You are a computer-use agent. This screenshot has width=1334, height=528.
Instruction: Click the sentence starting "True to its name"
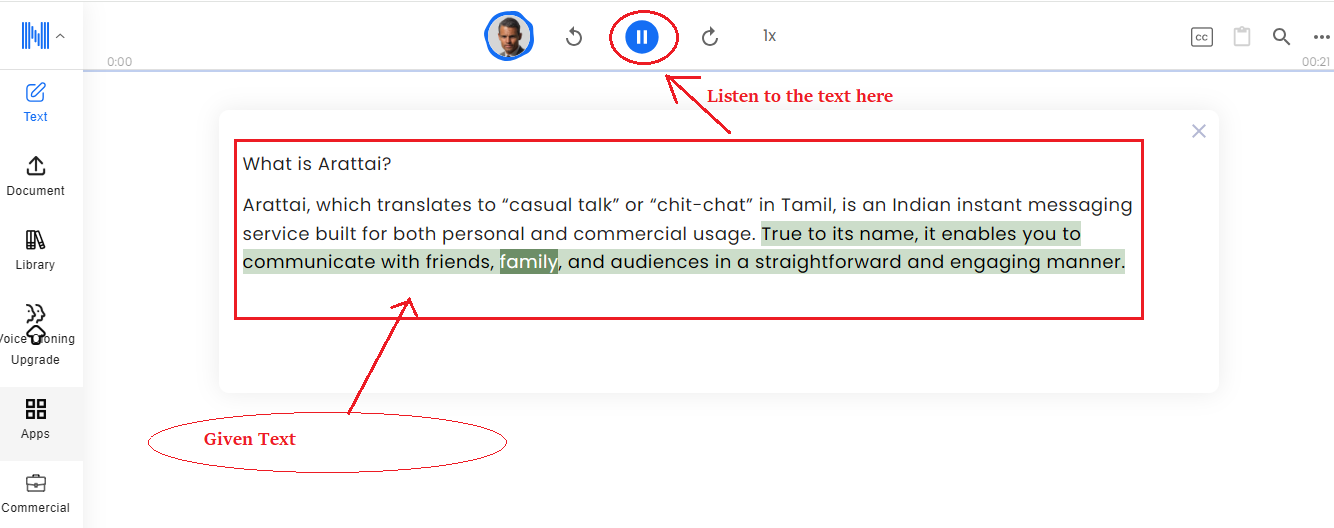point(684,248)
